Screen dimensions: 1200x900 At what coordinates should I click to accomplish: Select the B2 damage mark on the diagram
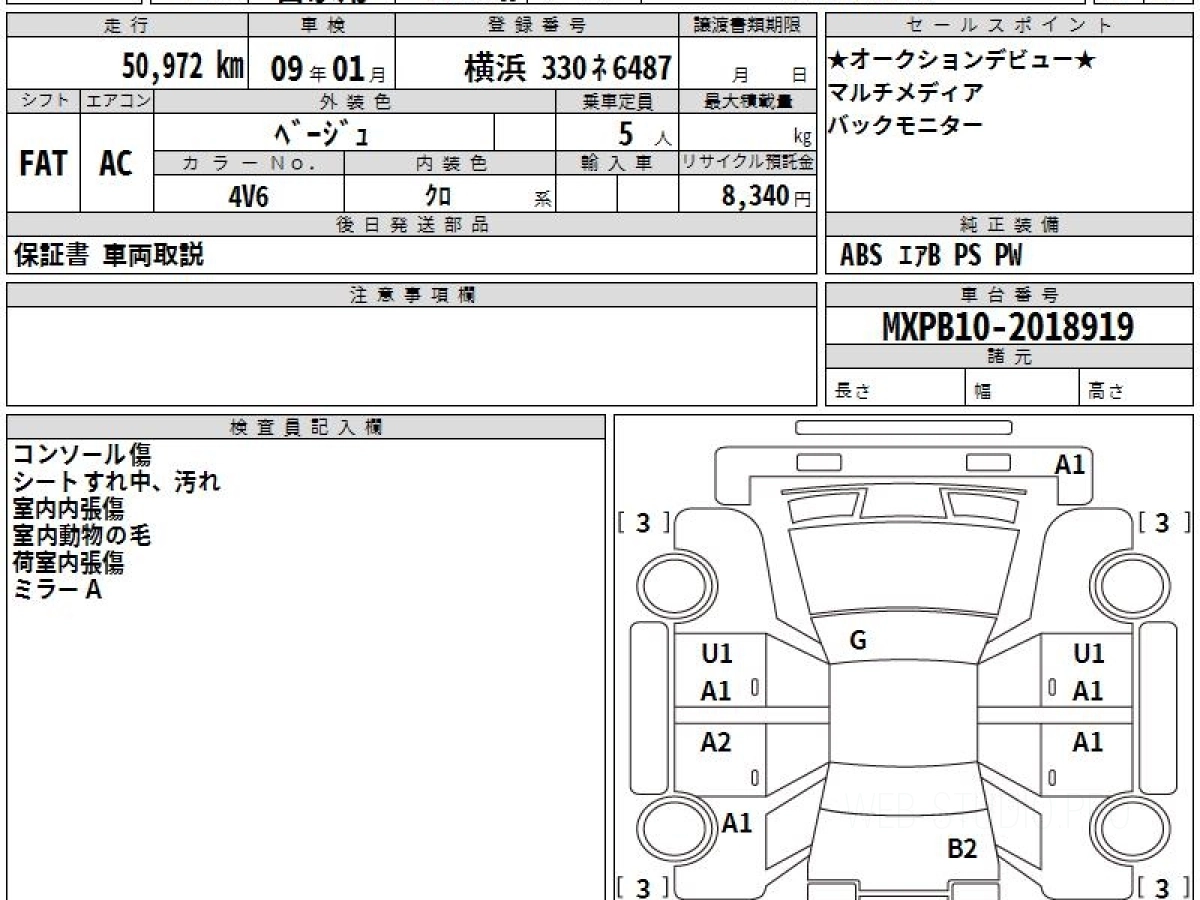[x=961, y=849]
